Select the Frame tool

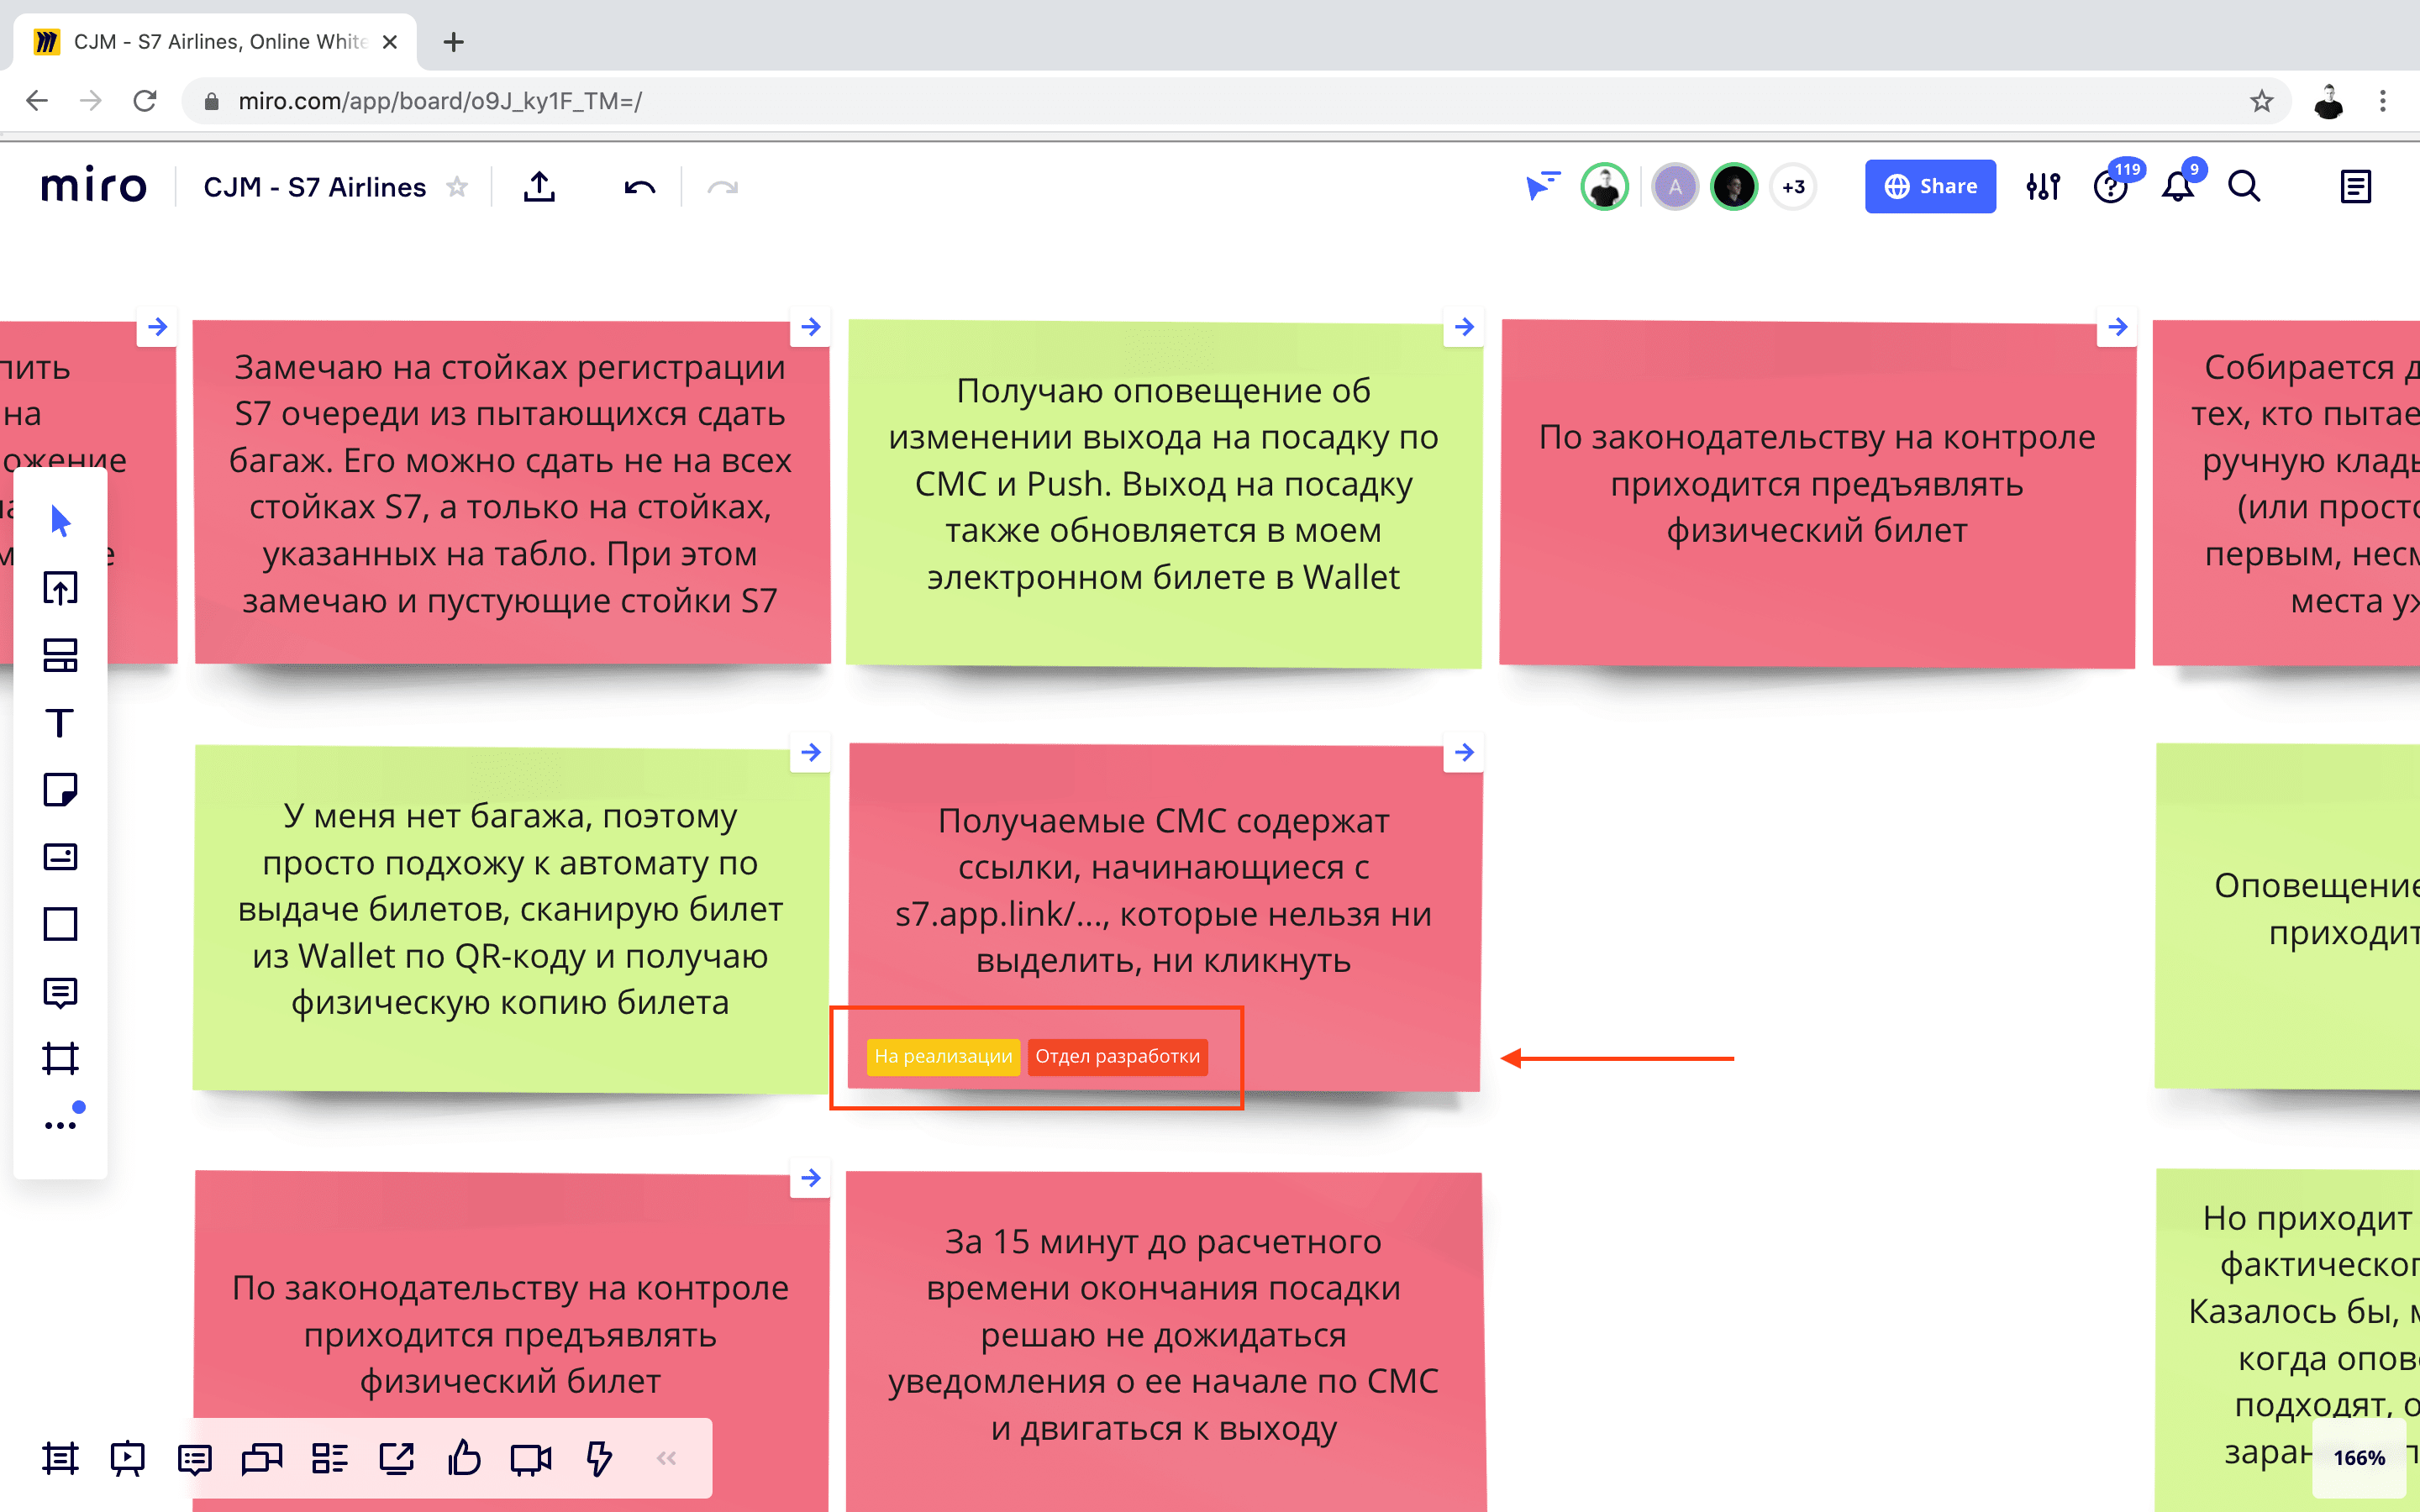click(x=60, y=1058)
